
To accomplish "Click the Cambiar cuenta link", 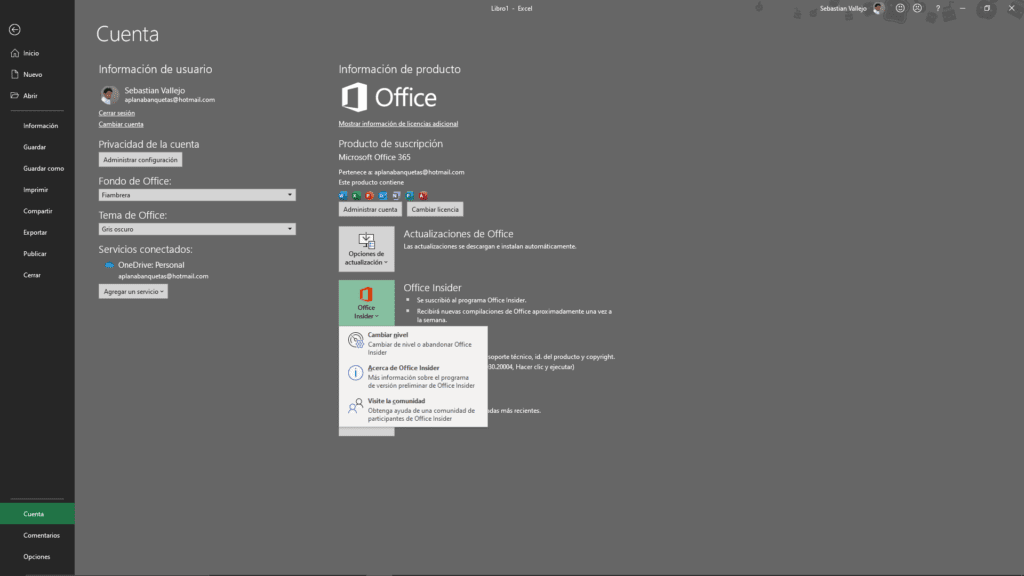I will 121,124.
